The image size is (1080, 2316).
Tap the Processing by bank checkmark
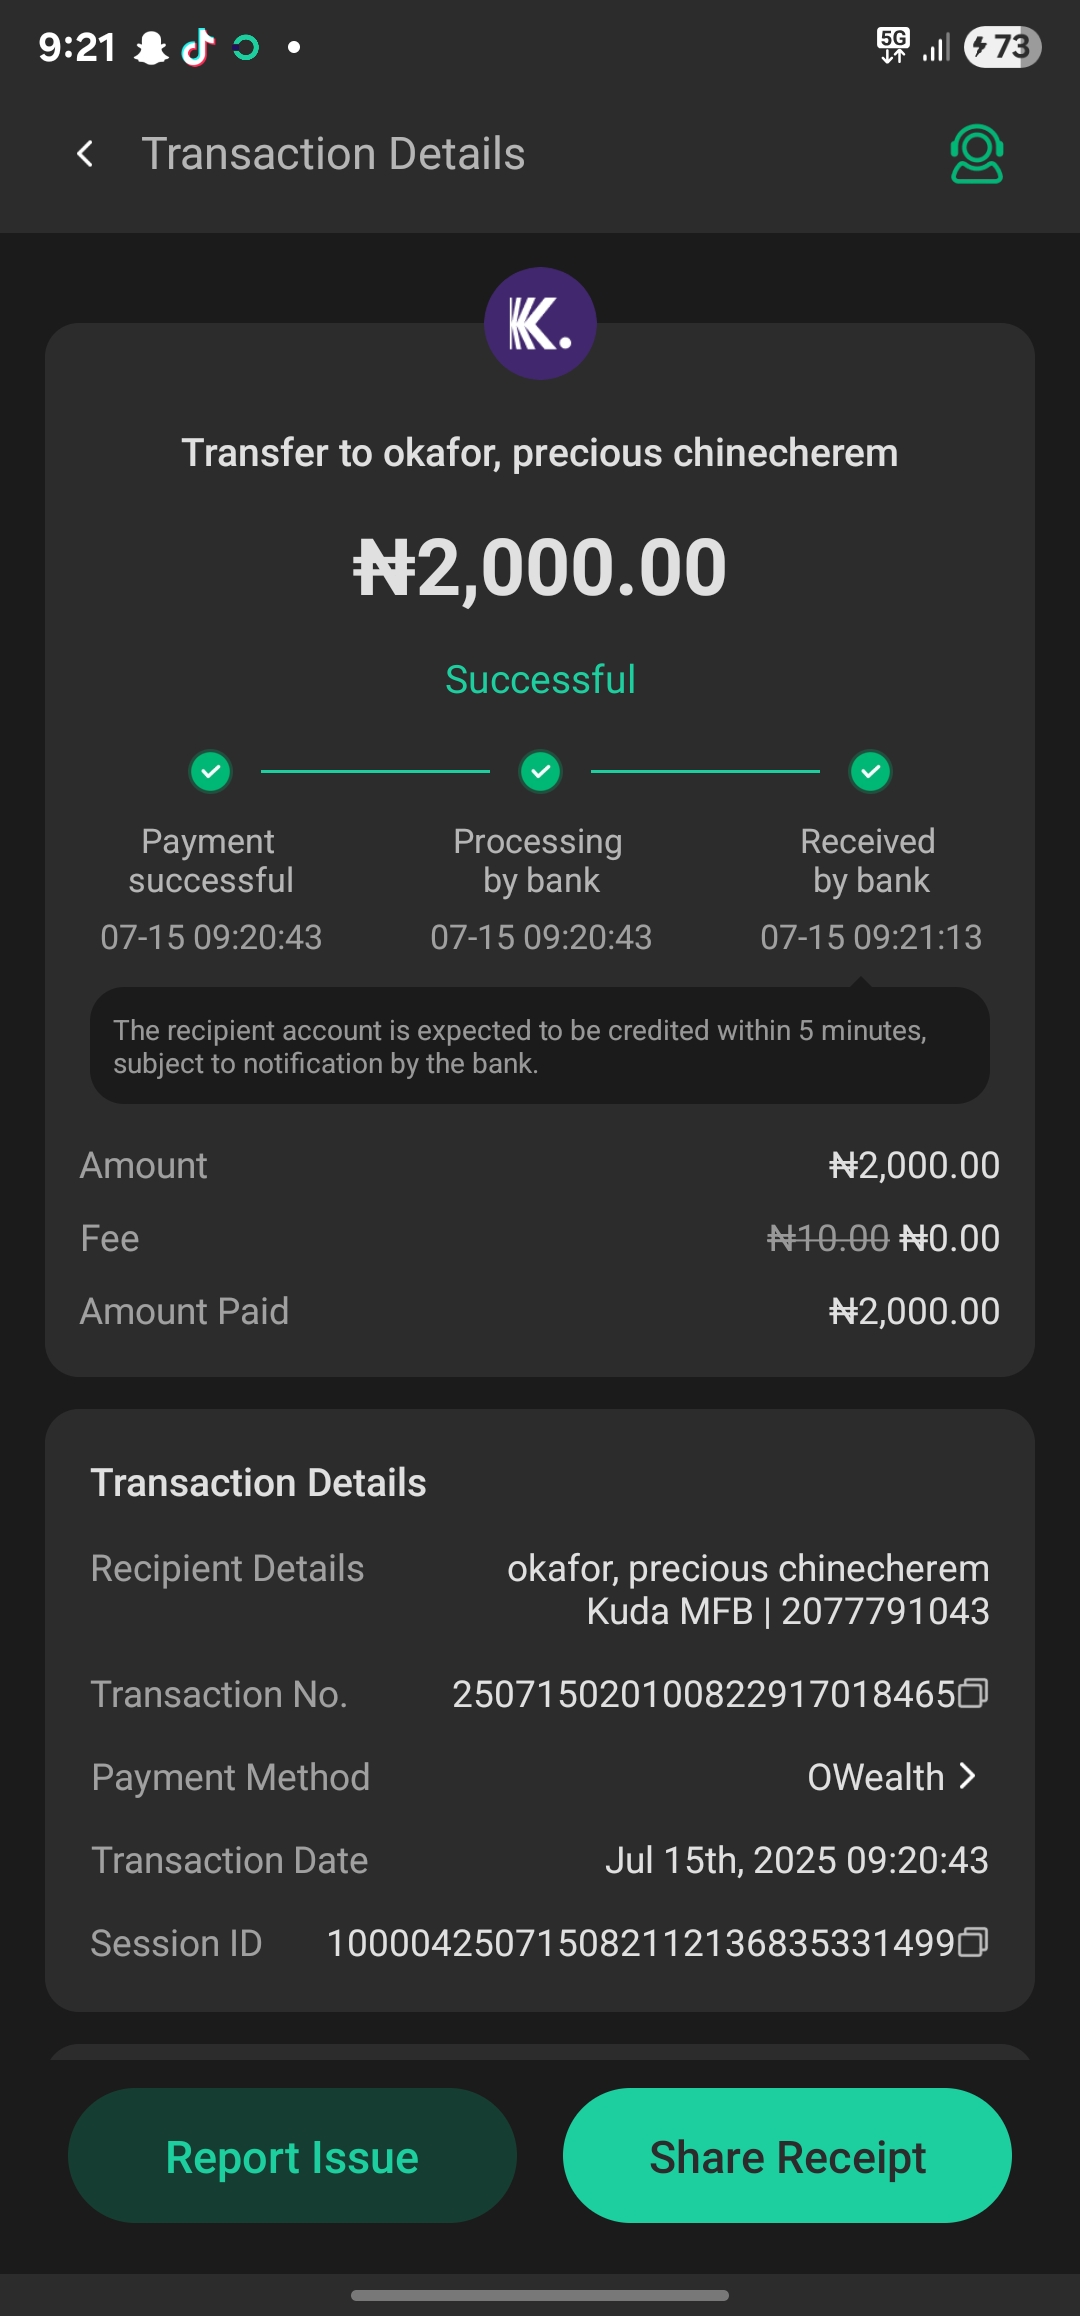click(541, 771)
